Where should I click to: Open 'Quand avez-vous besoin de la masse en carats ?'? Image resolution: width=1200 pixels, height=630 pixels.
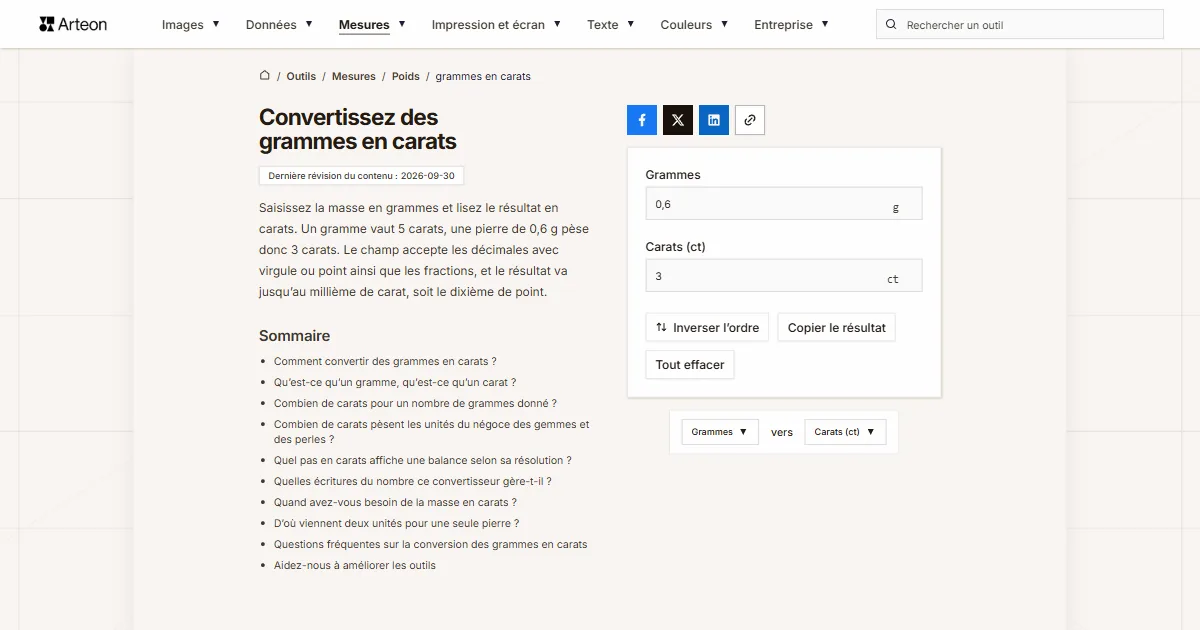pos(395,502)
